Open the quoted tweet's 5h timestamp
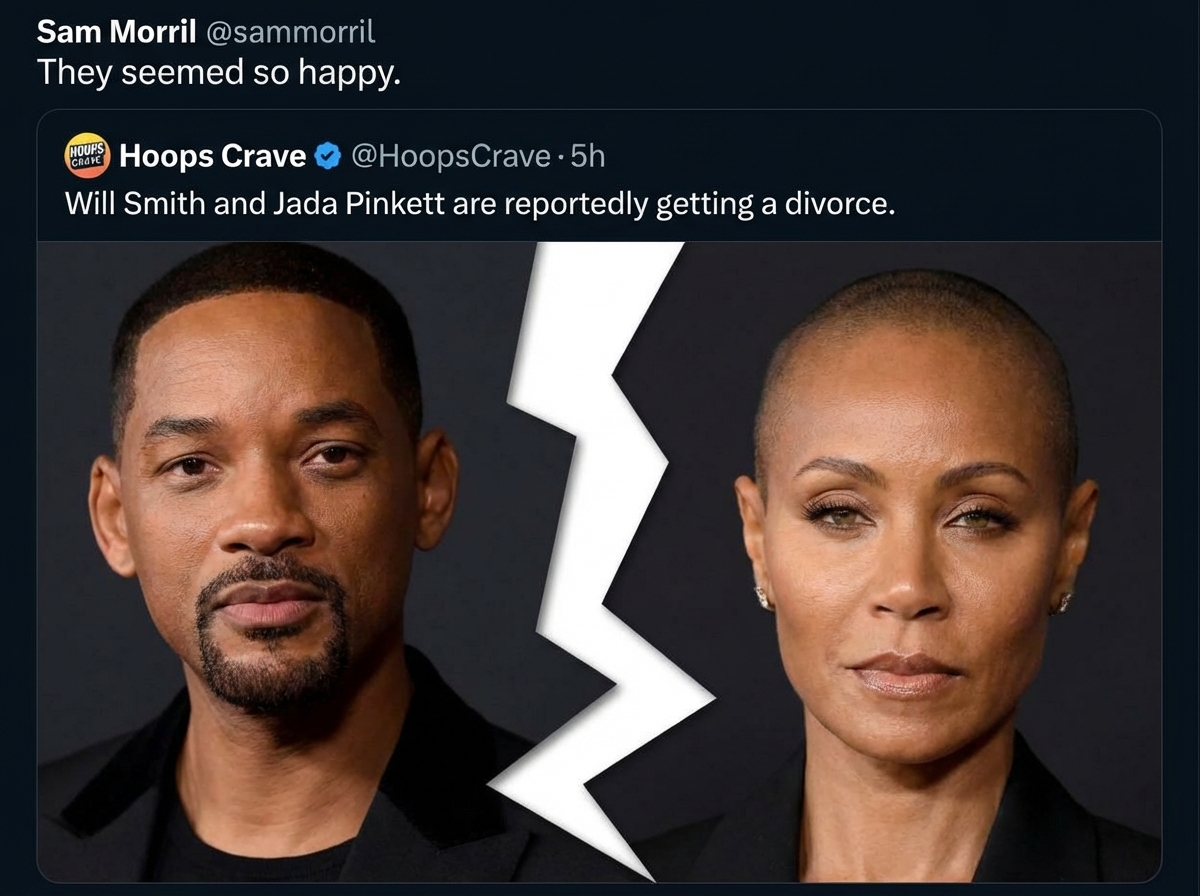The image size is (1200, 896). click(588, 156)
